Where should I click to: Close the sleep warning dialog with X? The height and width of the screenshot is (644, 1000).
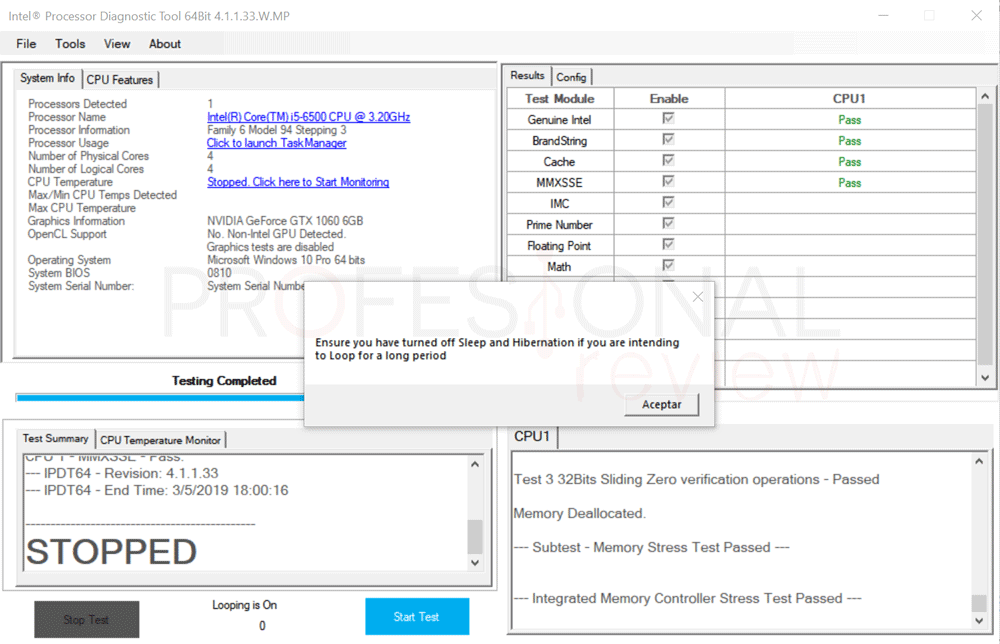coord(698,296)
